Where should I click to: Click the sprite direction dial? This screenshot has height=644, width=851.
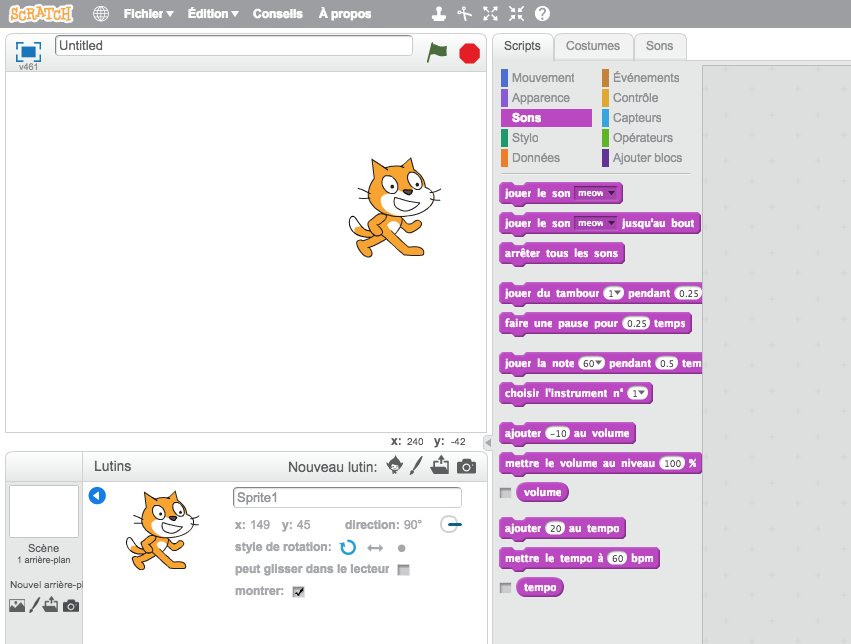tap(450, 525)
